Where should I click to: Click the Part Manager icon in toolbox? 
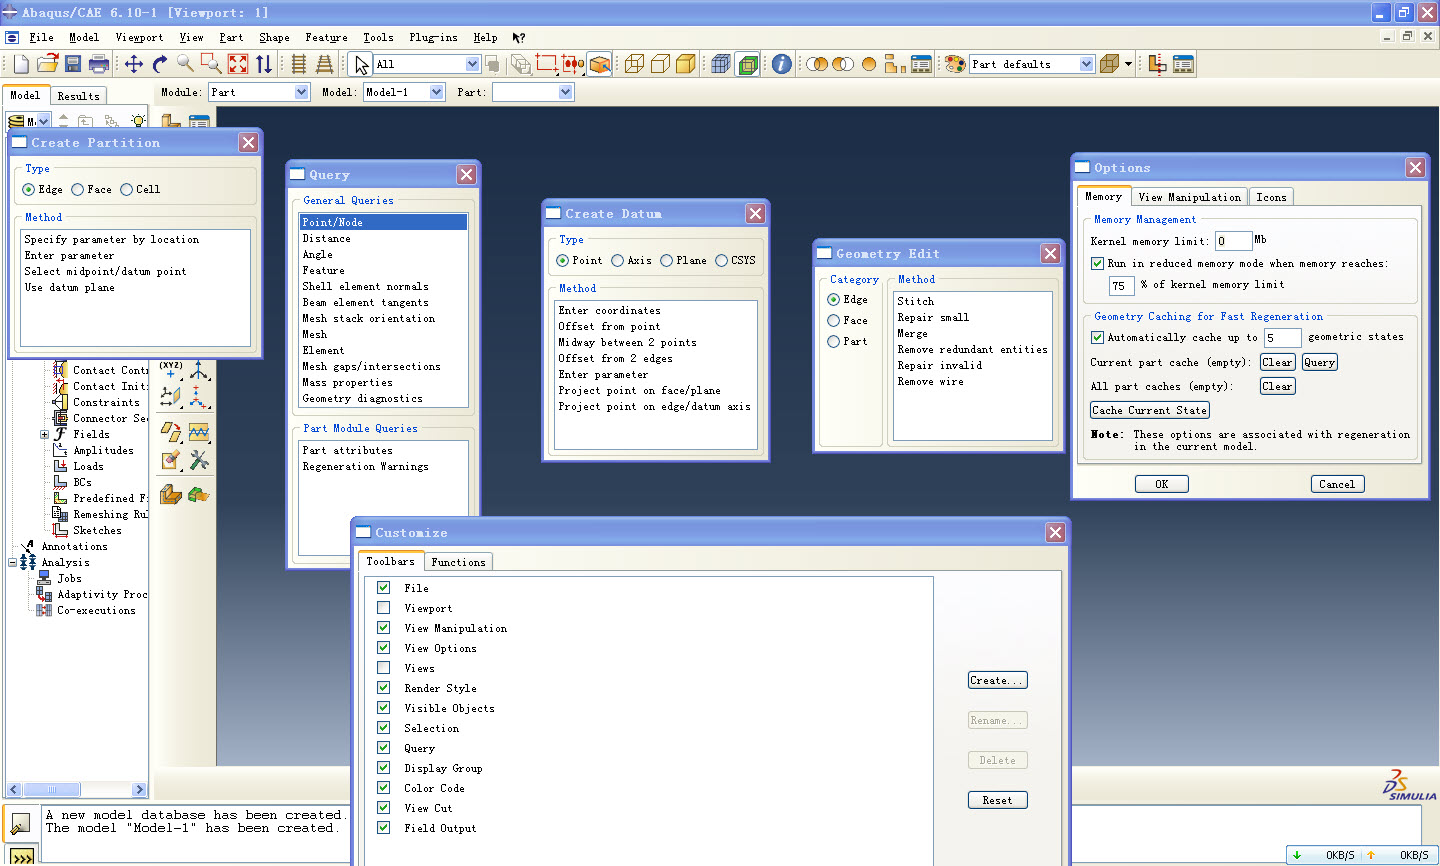pos(199,122)
